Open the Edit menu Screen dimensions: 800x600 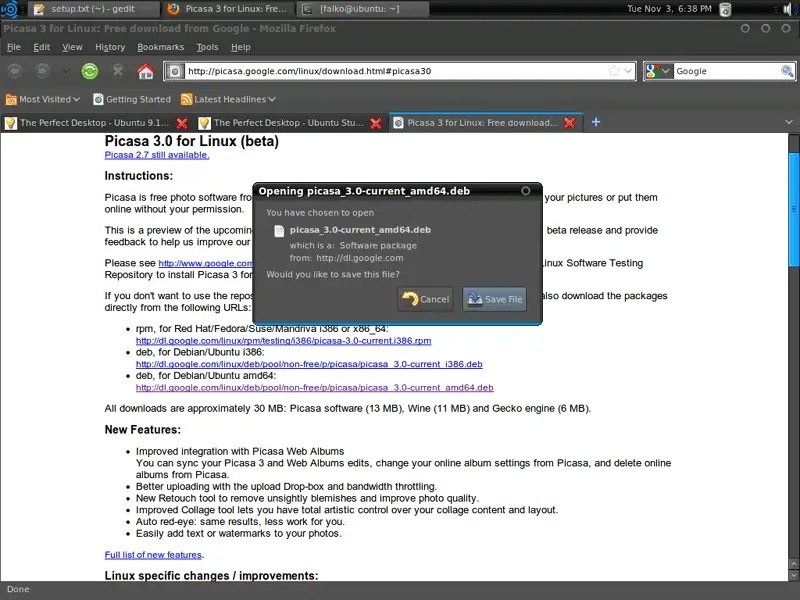point(41,47)
